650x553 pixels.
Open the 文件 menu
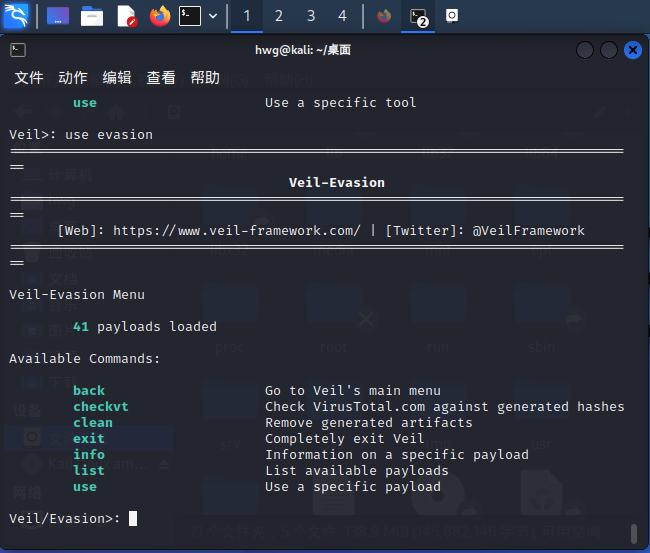tap(29, 78)
